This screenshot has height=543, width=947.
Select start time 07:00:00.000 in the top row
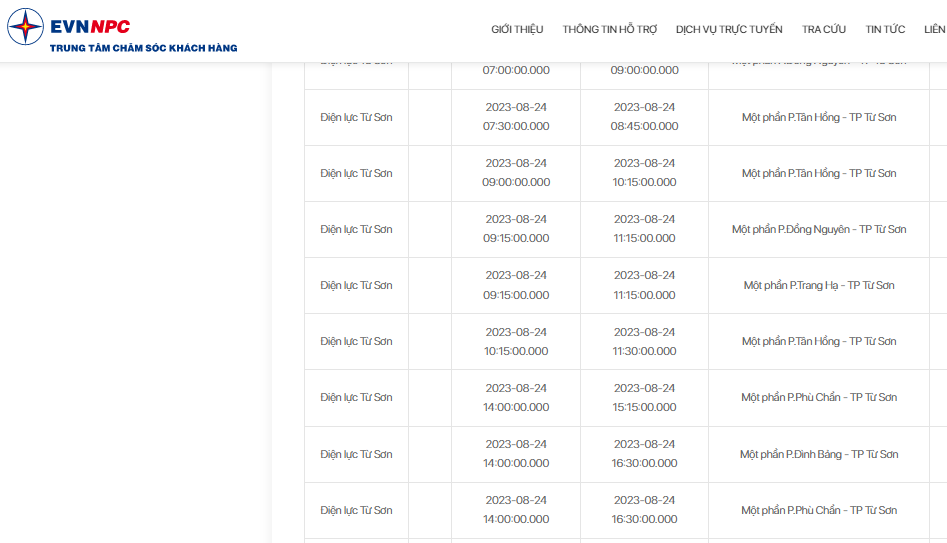pos(516,70)
